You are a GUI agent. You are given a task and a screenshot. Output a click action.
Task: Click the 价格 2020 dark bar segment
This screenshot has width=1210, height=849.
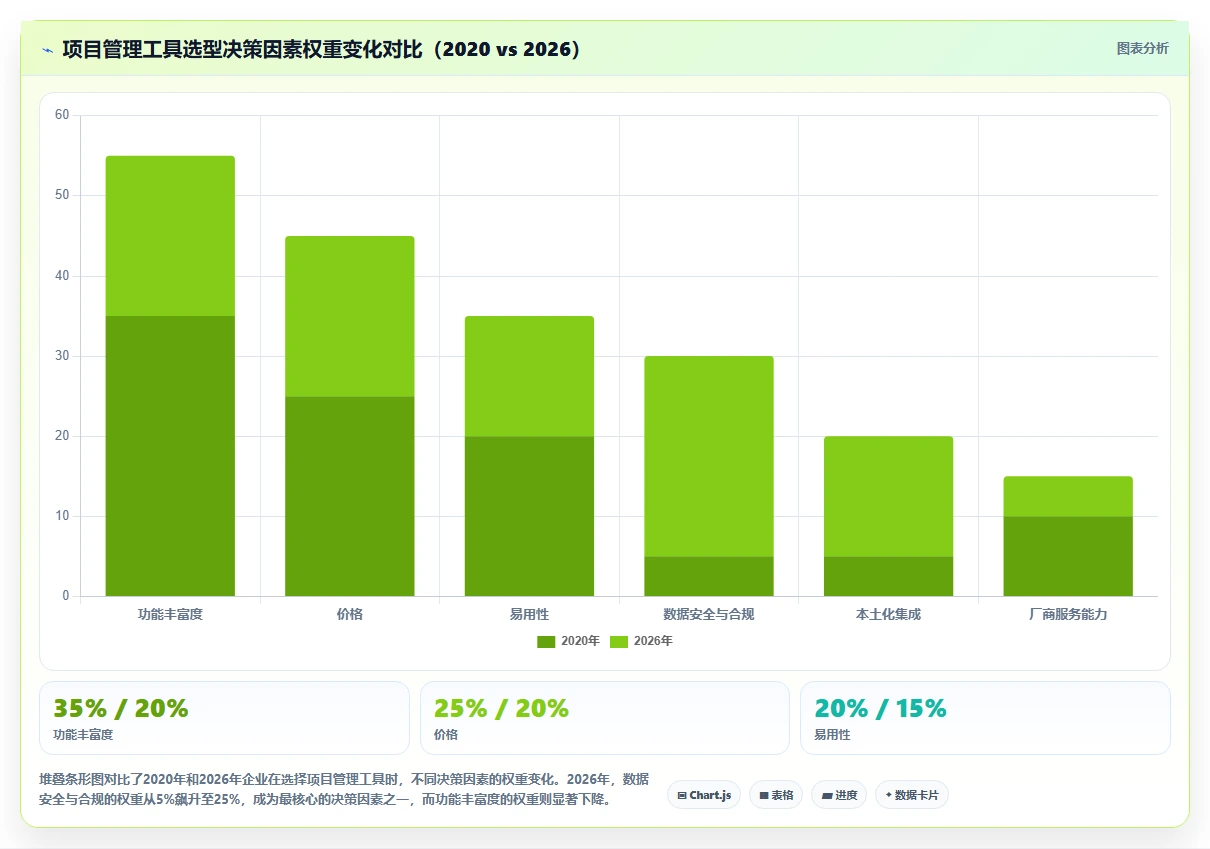tap(350, 496)
